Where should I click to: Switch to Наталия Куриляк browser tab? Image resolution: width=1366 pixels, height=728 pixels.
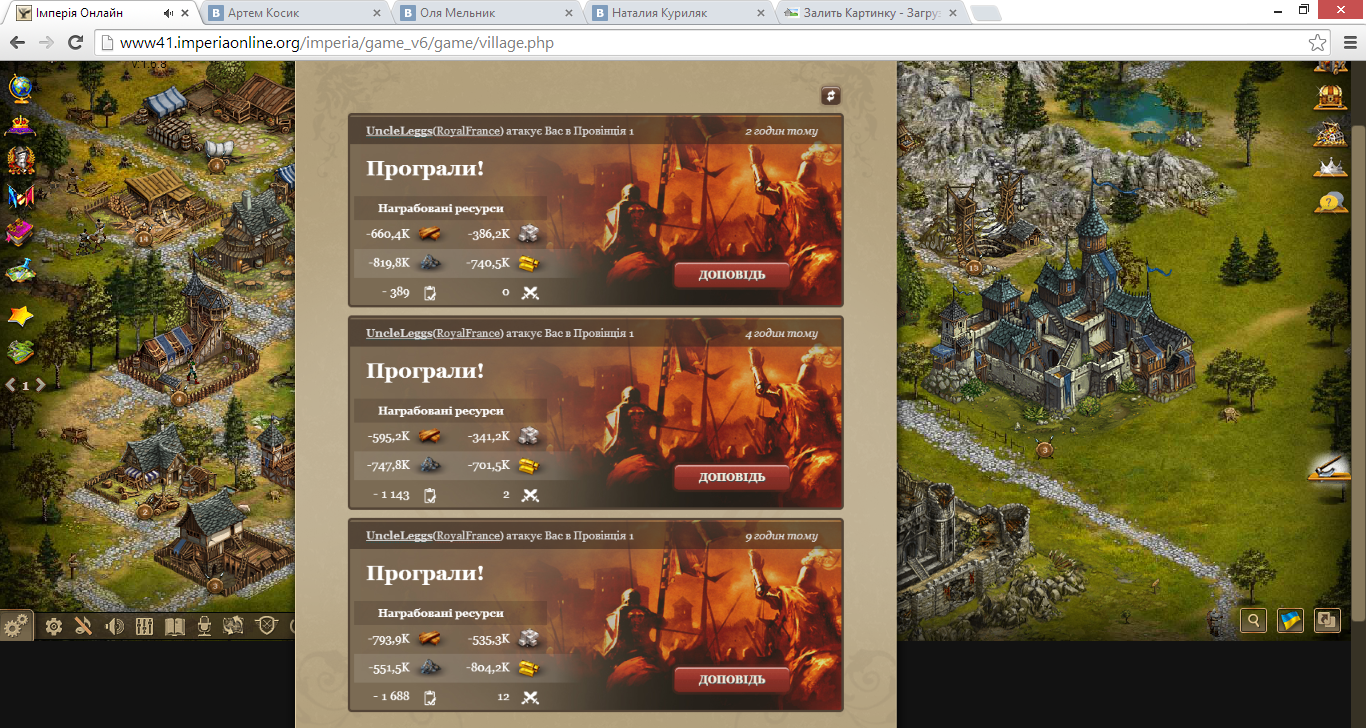point(679,13)
